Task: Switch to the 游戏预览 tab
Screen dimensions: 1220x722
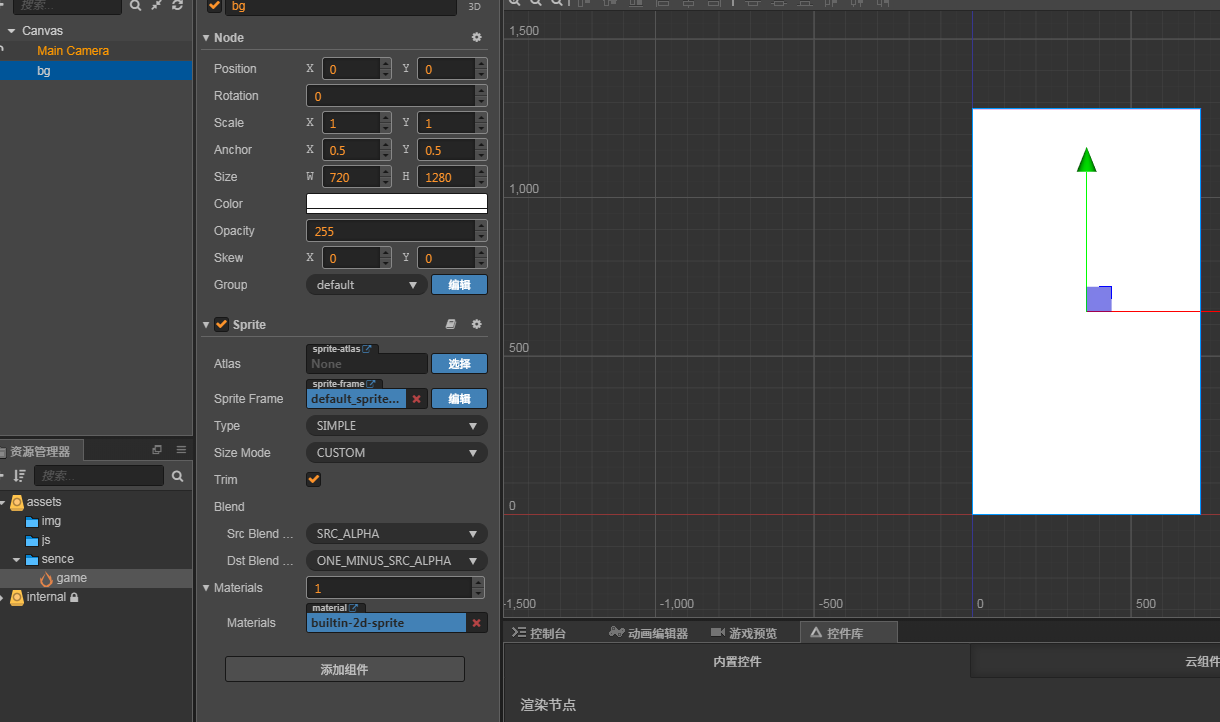Action: click(743, 633)
